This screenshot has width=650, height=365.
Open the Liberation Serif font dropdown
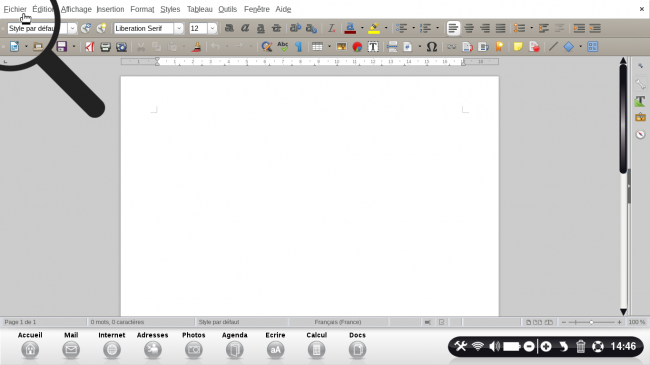coord(179,28)
